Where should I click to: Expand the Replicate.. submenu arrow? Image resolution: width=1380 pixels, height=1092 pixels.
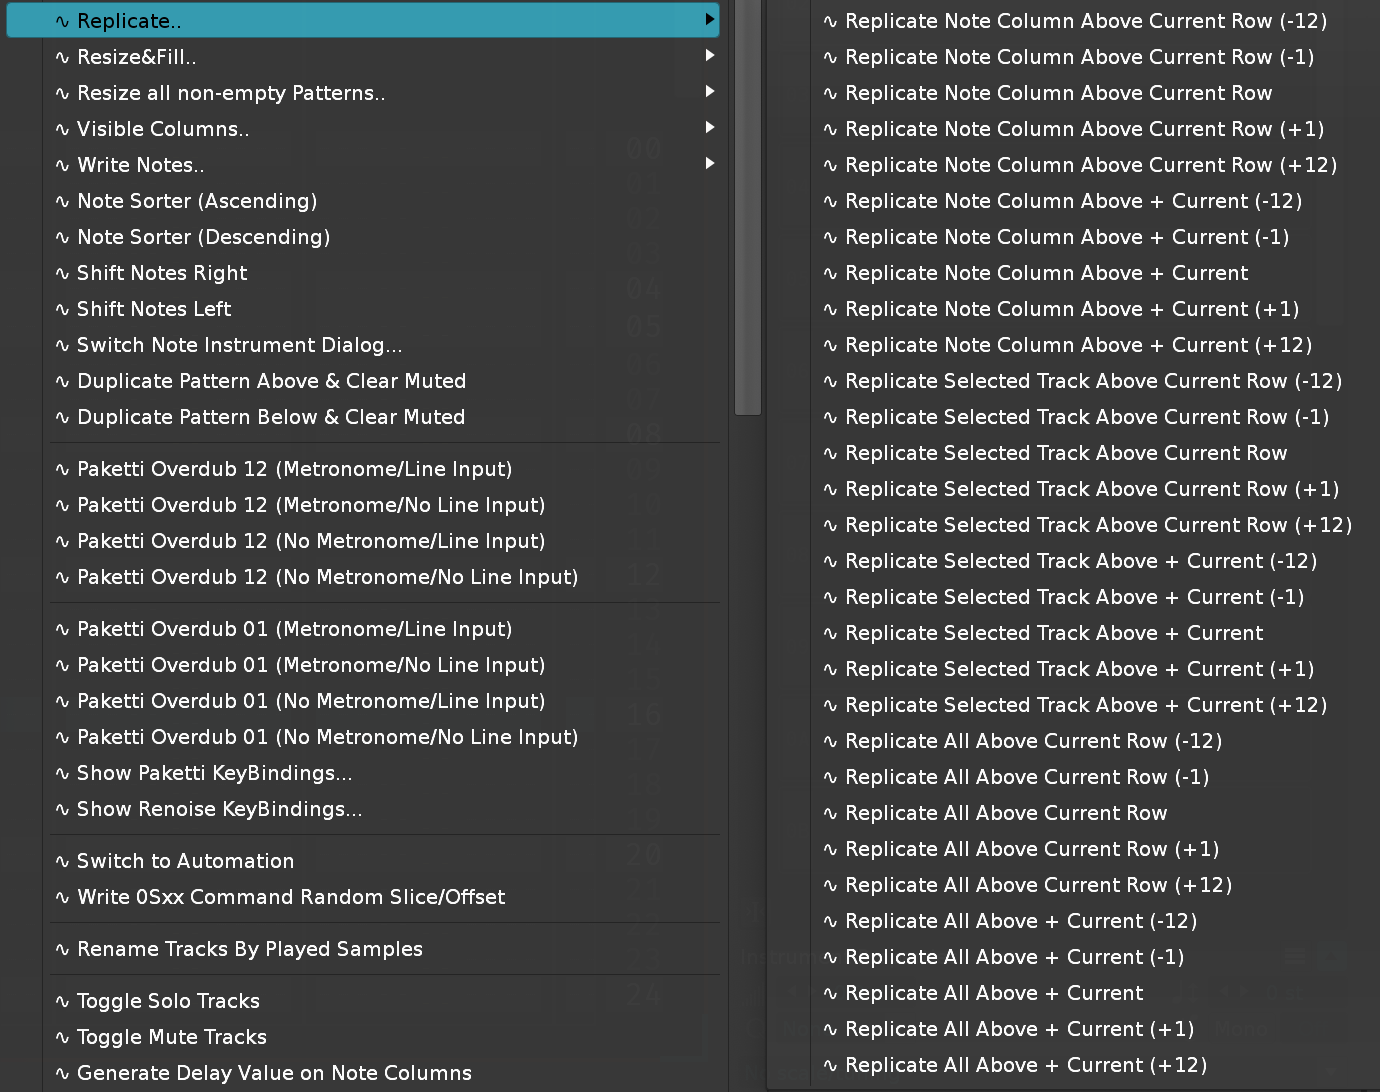[709, 20]
